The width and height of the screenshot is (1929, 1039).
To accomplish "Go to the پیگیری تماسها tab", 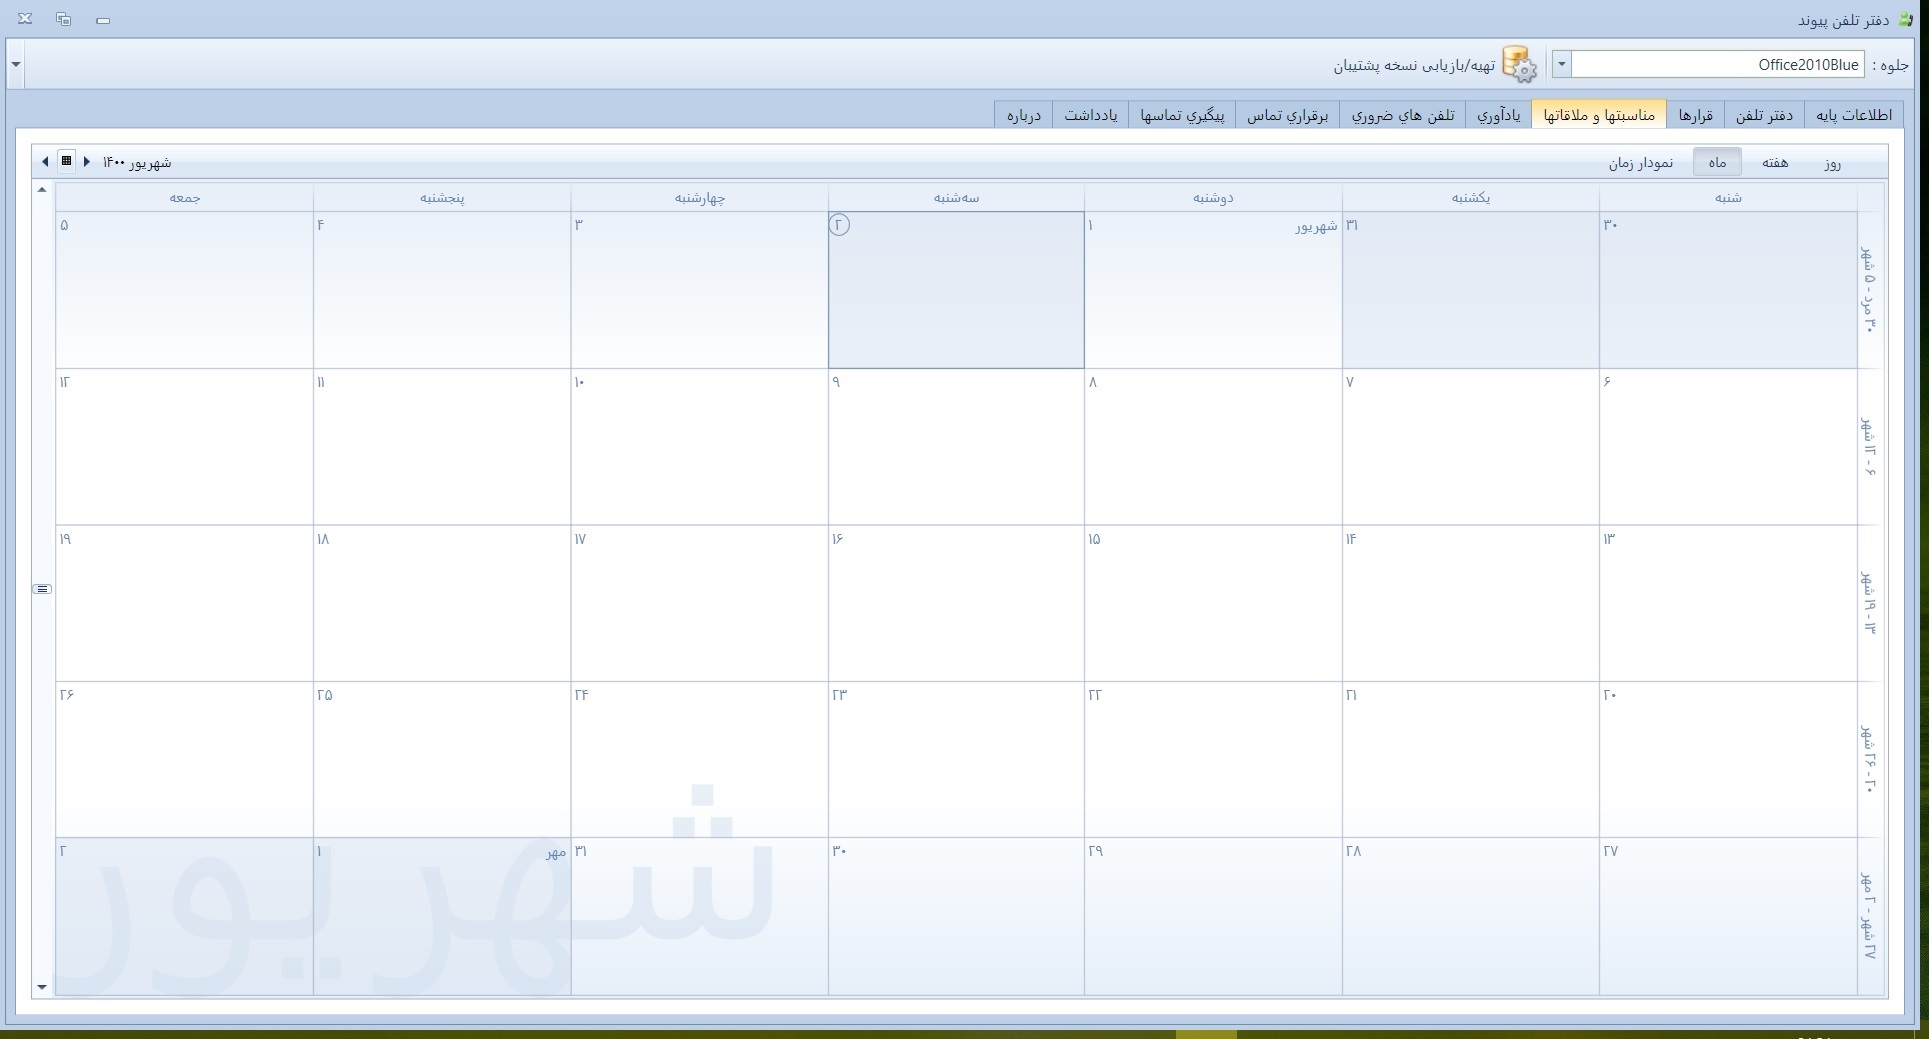I will point(1182,115).
